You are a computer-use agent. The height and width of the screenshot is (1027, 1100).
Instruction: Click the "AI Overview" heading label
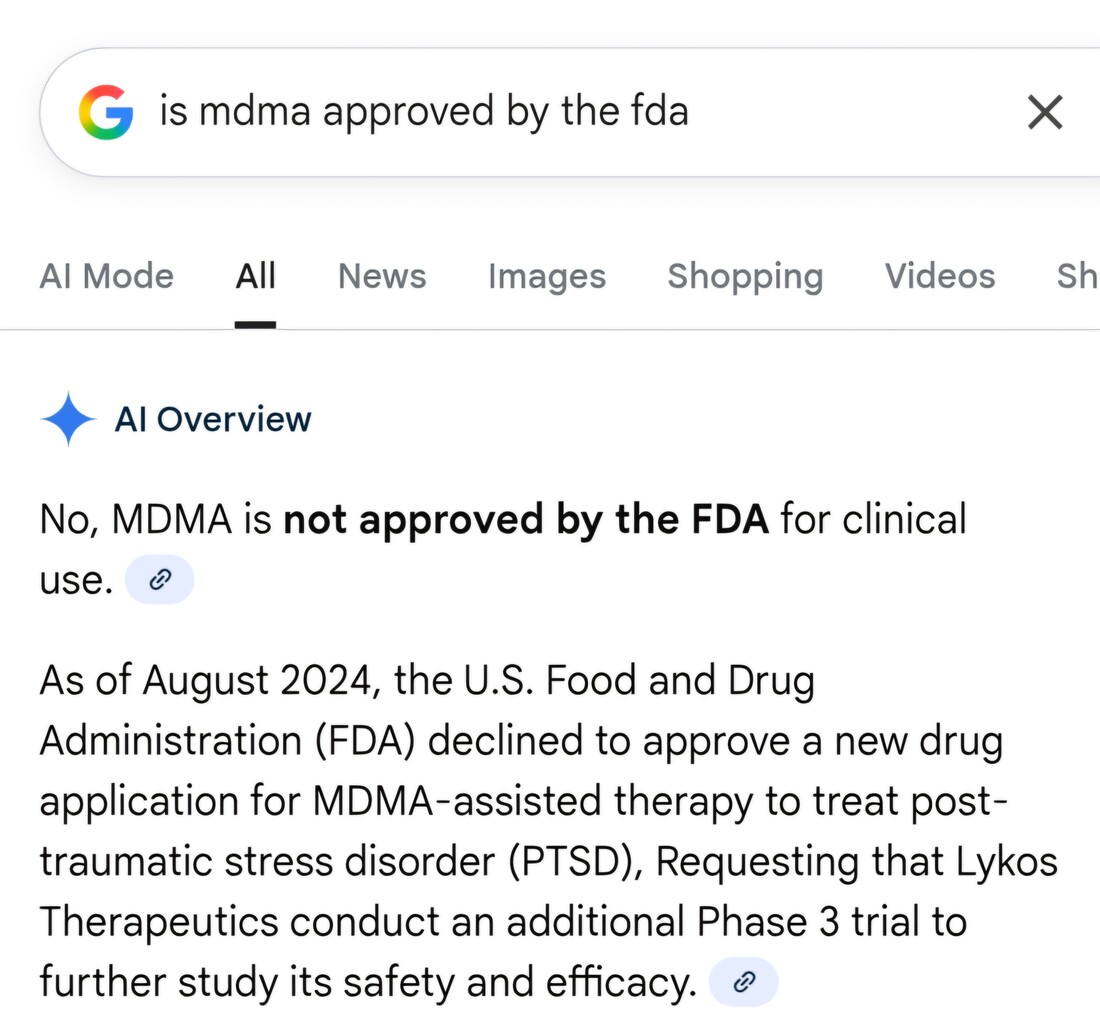tap(213, 419)
